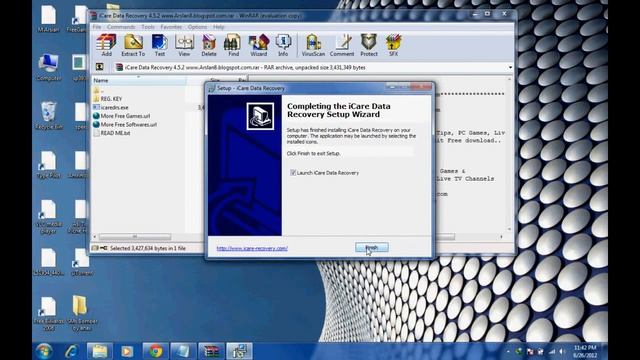The image size is (640, 360).
Task: Open the Wizard tool in WinRAR
Action: (258, 45)
